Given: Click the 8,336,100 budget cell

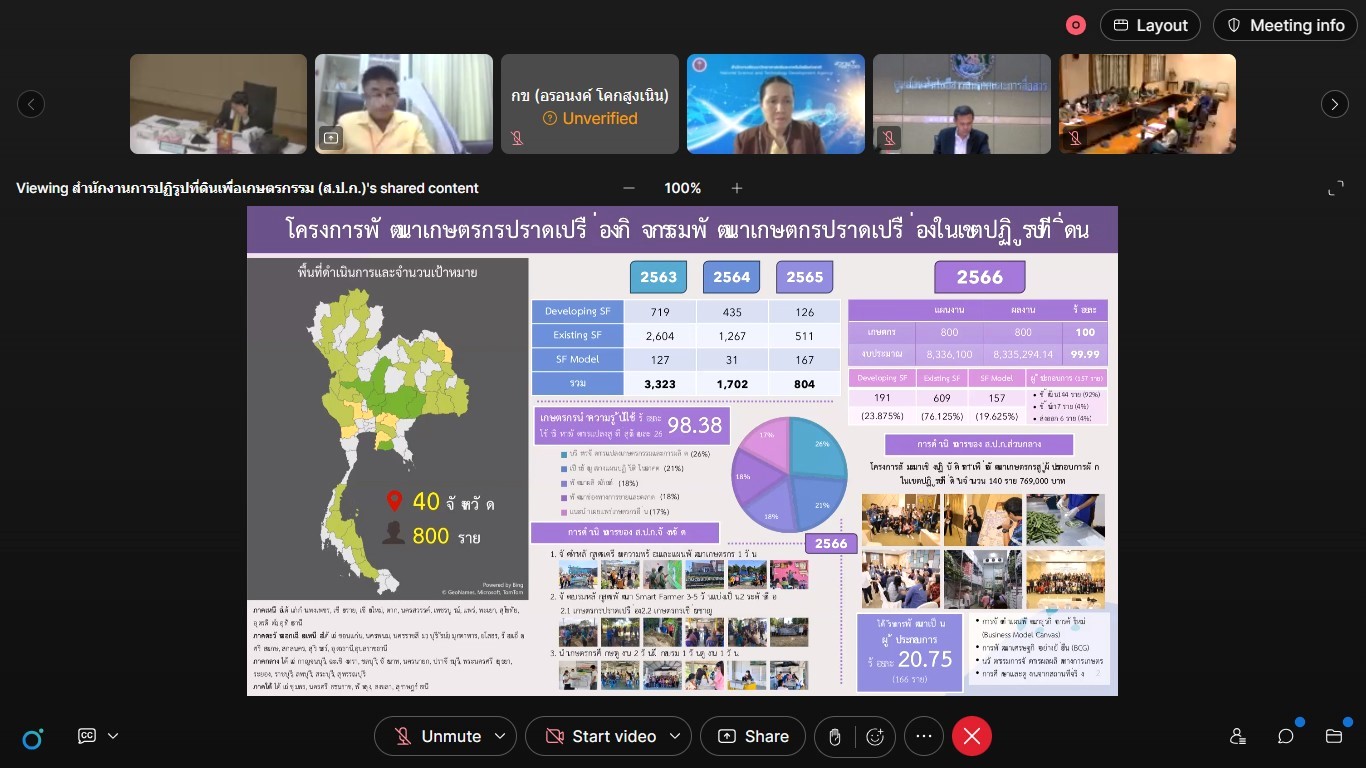Looking at the screenshot, I should (x=948, y=353).
